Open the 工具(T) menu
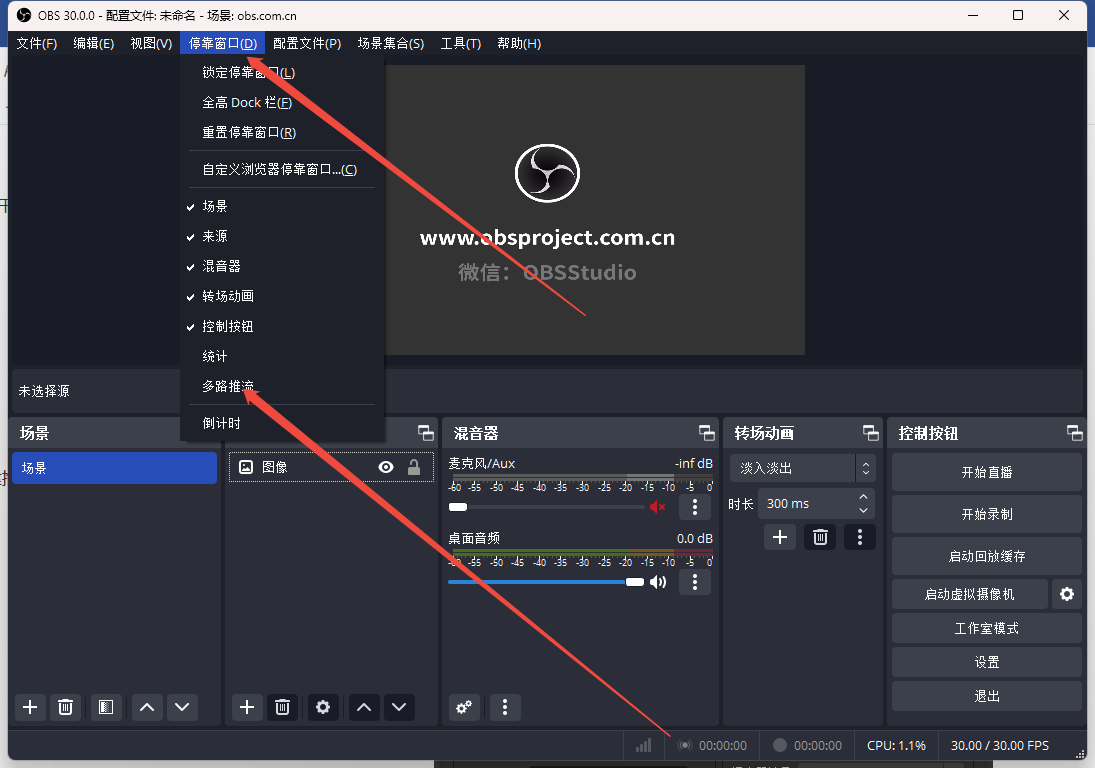The width and height of the screenshot is (1095, 768). [460, 43]
